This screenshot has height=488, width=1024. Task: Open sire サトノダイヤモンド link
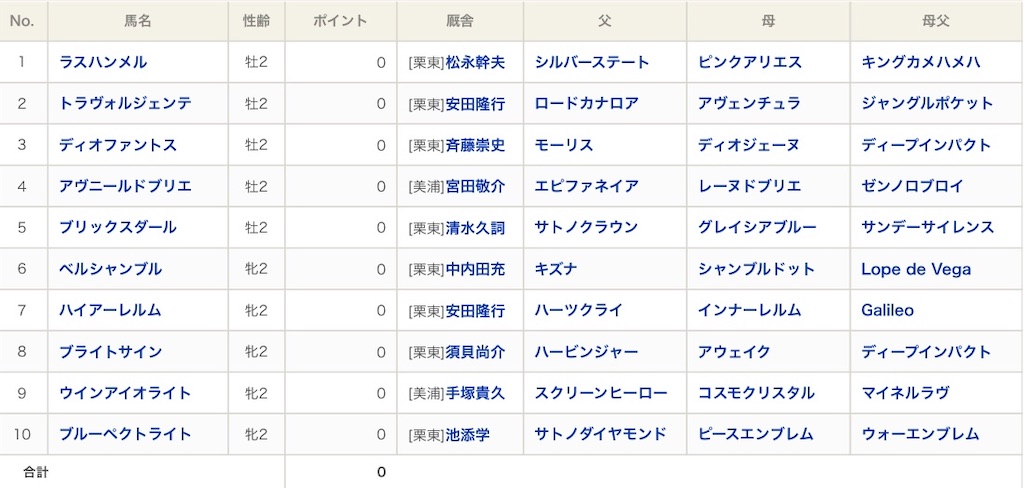(x=601, y=434)
